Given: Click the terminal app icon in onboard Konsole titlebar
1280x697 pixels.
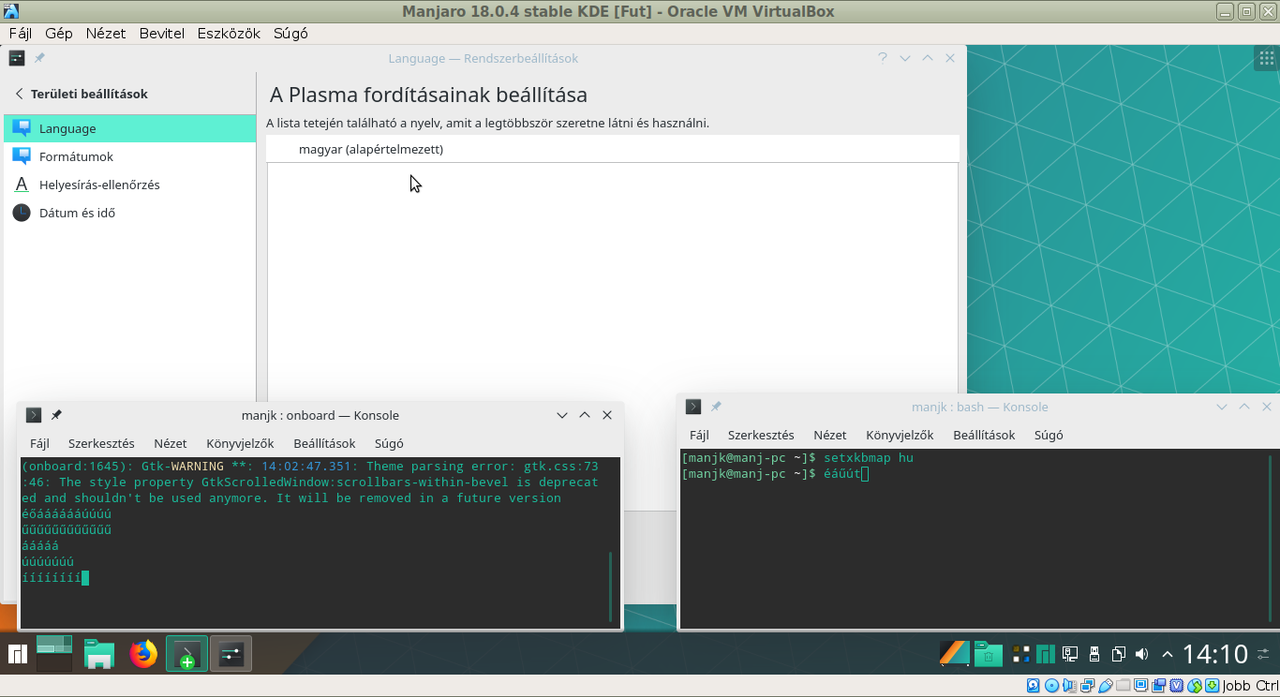Looking at the screenshot, I should [x=34, y=415].
